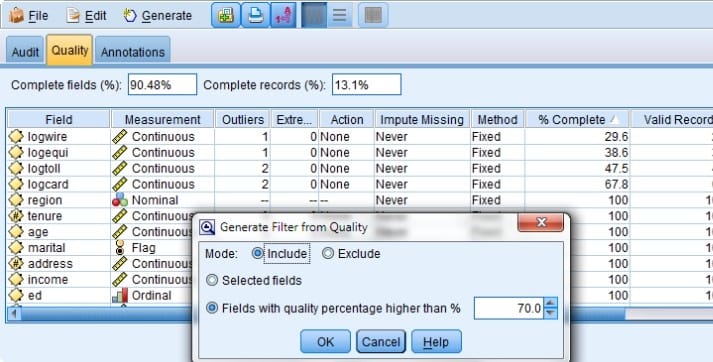Select the Quality tab

[x=70, y=50]
